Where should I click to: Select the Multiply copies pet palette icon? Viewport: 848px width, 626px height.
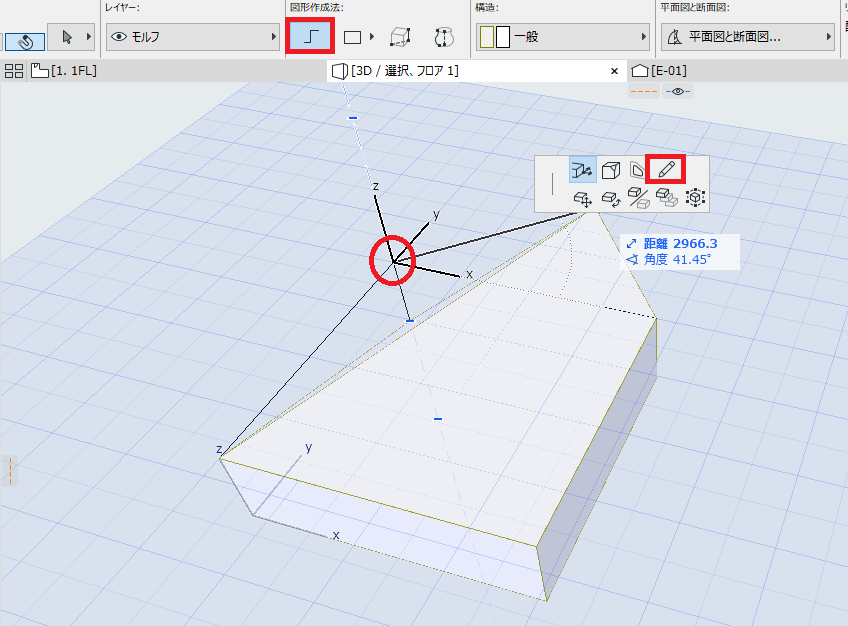coord(667,197)
